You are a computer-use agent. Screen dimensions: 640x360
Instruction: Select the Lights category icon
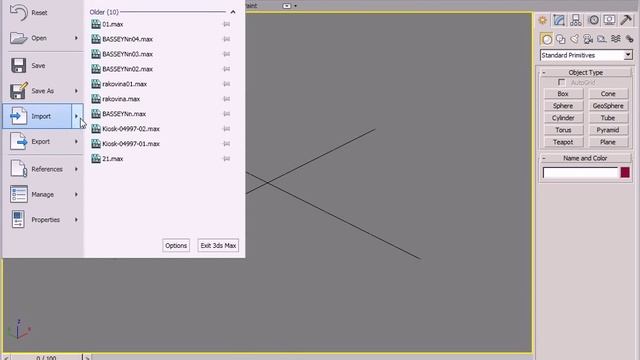(575, 39)
